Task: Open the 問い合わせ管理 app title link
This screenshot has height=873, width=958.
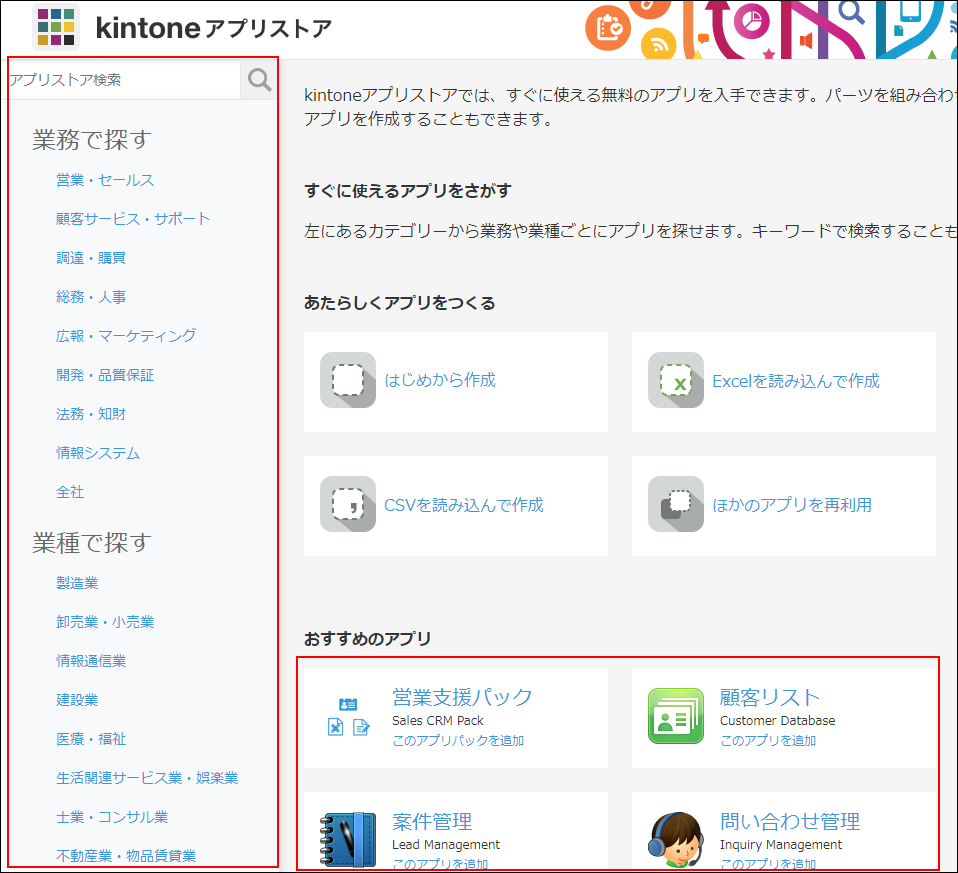Action: coord(790,821)
